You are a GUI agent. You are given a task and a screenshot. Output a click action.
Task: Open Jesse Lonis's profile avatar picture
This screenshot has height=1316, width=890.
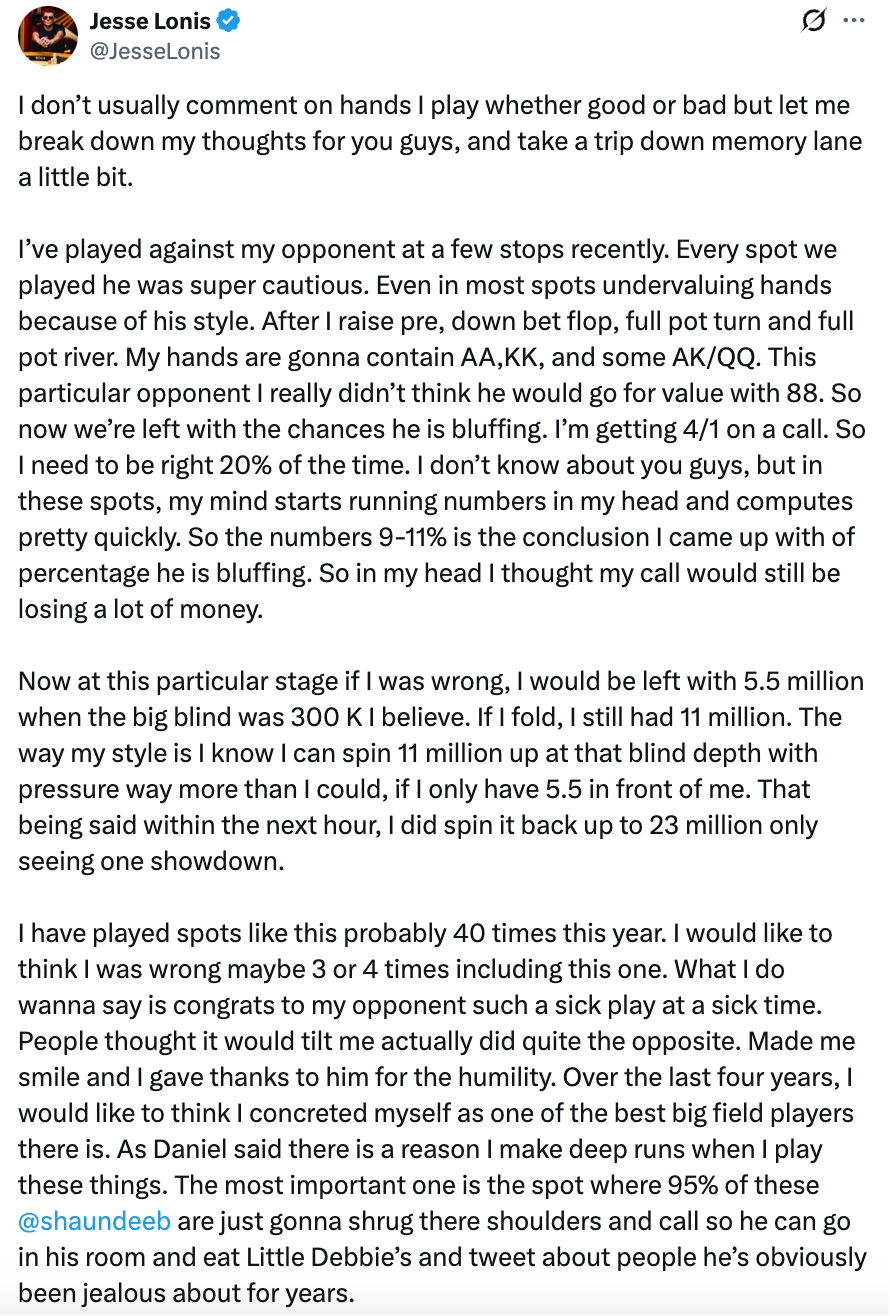click(x=48, y=35)
